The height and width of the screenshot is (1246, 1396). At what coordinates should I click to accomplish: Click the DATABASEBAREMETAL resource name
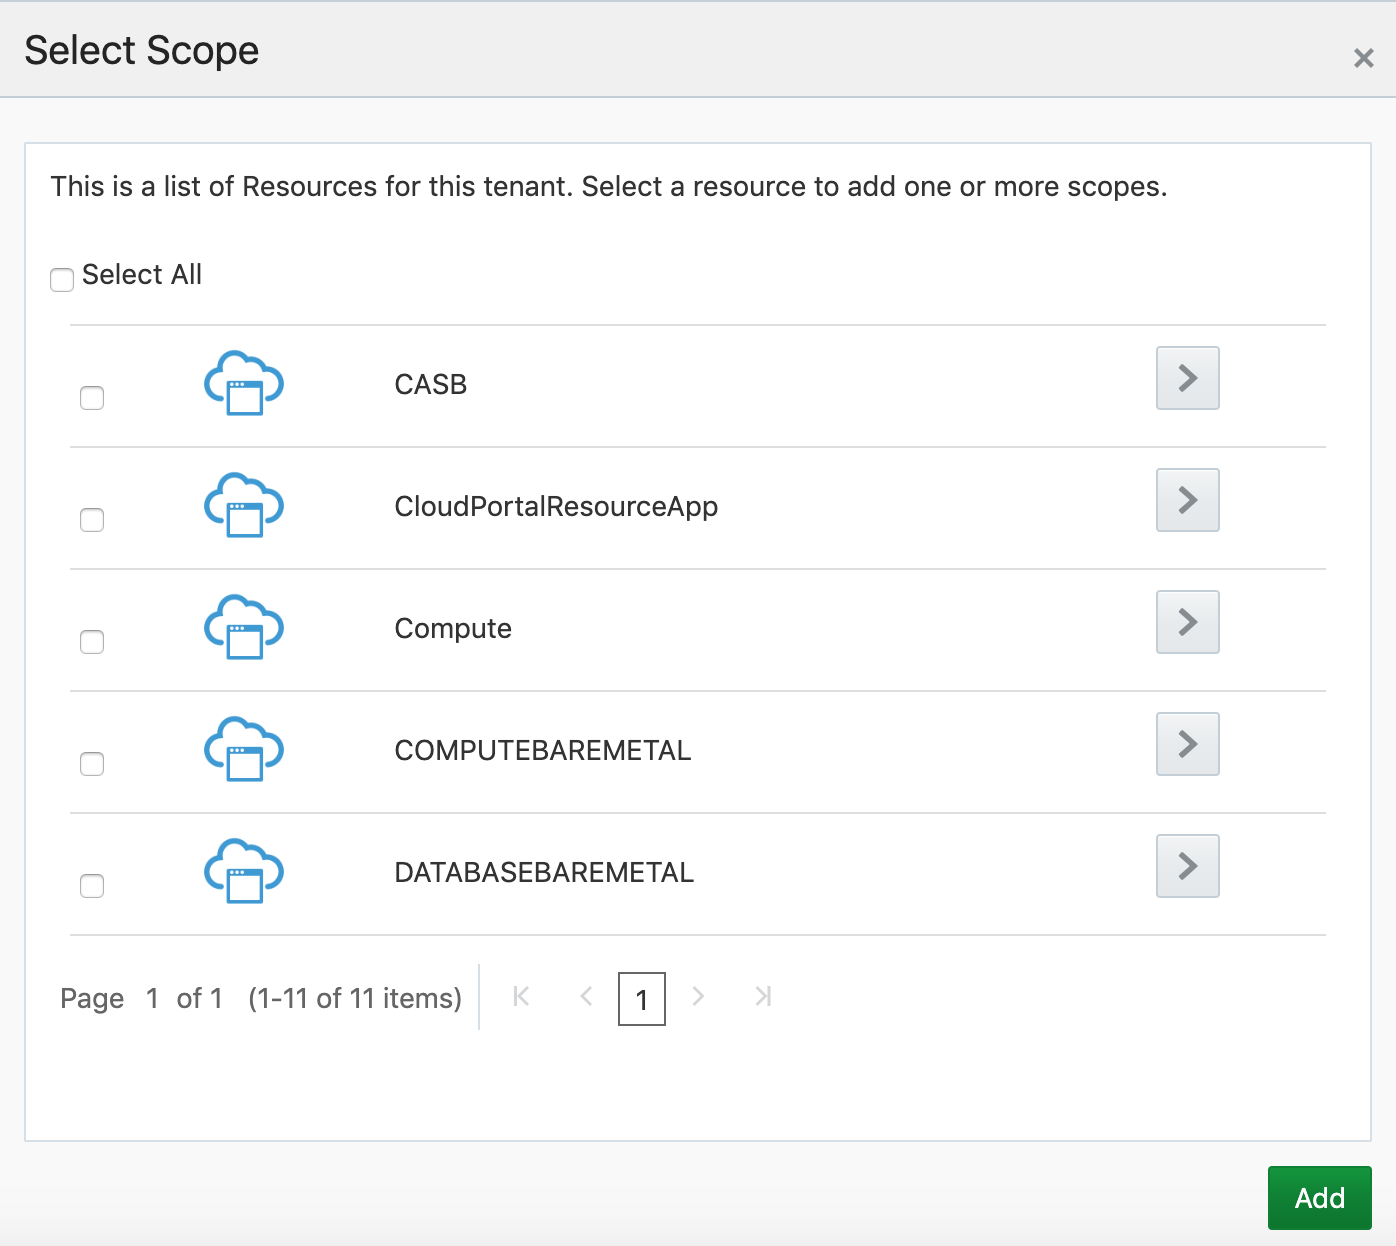click(544, 872)
